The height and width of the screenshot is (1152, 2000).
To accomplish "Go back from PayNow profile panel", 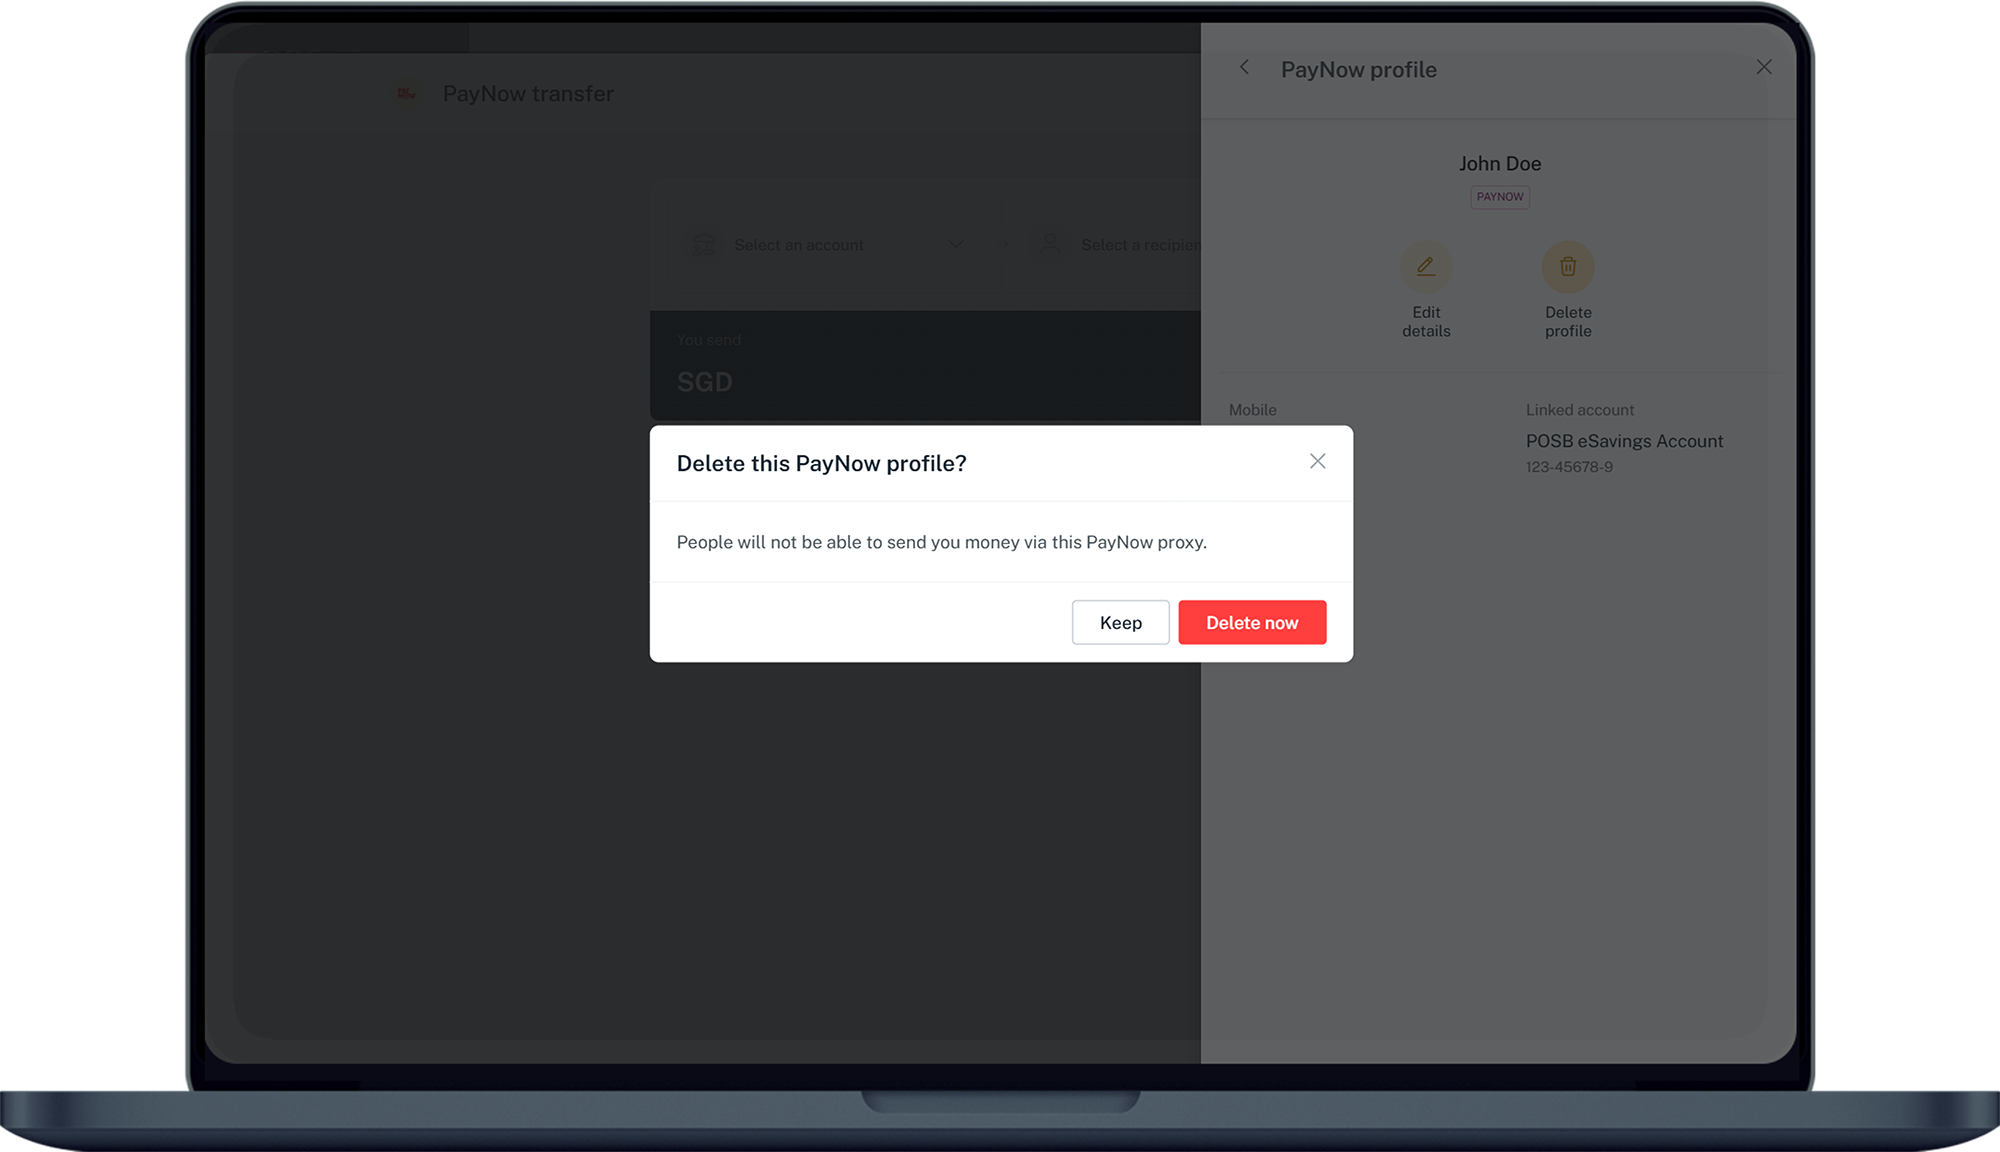I will (1244, 67).
